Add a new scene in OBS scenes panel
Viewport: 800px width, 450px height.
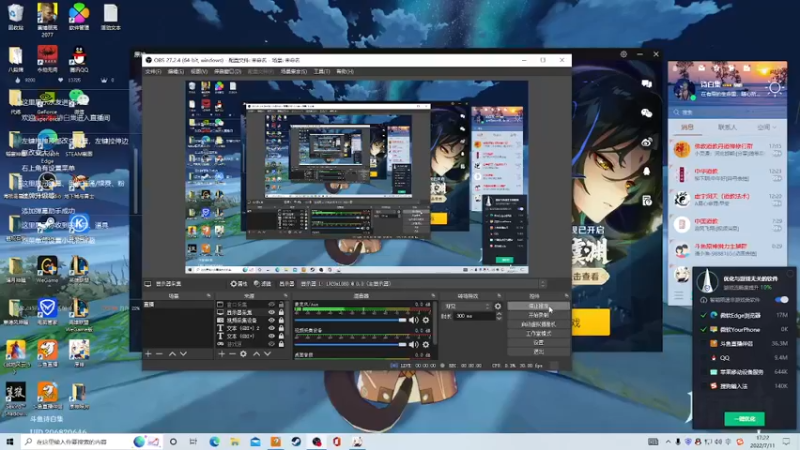click(148, 354)
